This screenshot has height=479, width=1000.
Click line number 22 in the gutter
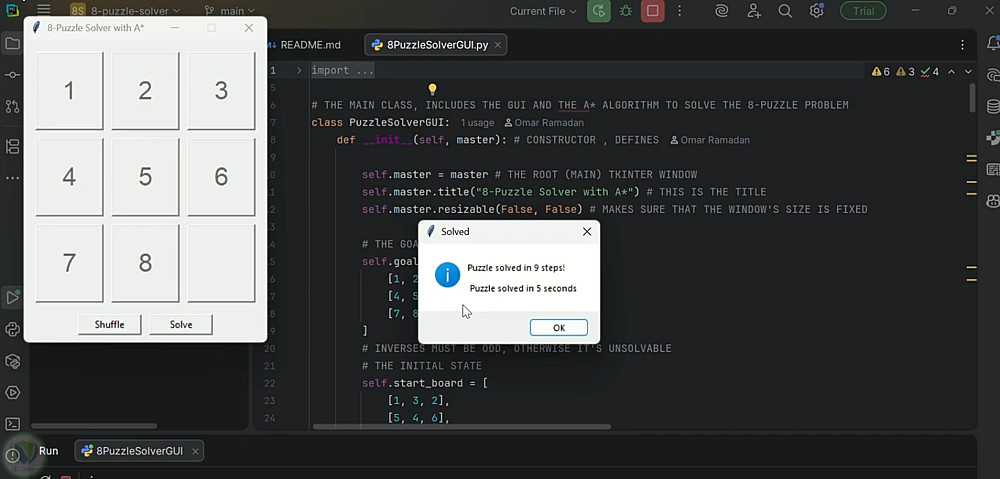tap(269, 383)
